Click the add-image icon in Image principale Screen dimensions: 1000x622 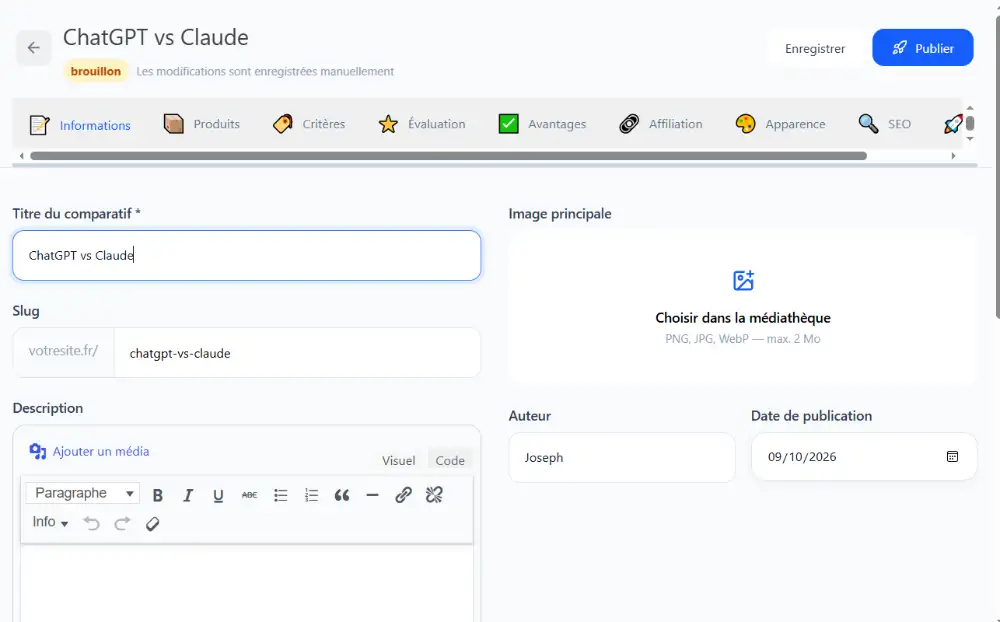[x=743, y=280]
